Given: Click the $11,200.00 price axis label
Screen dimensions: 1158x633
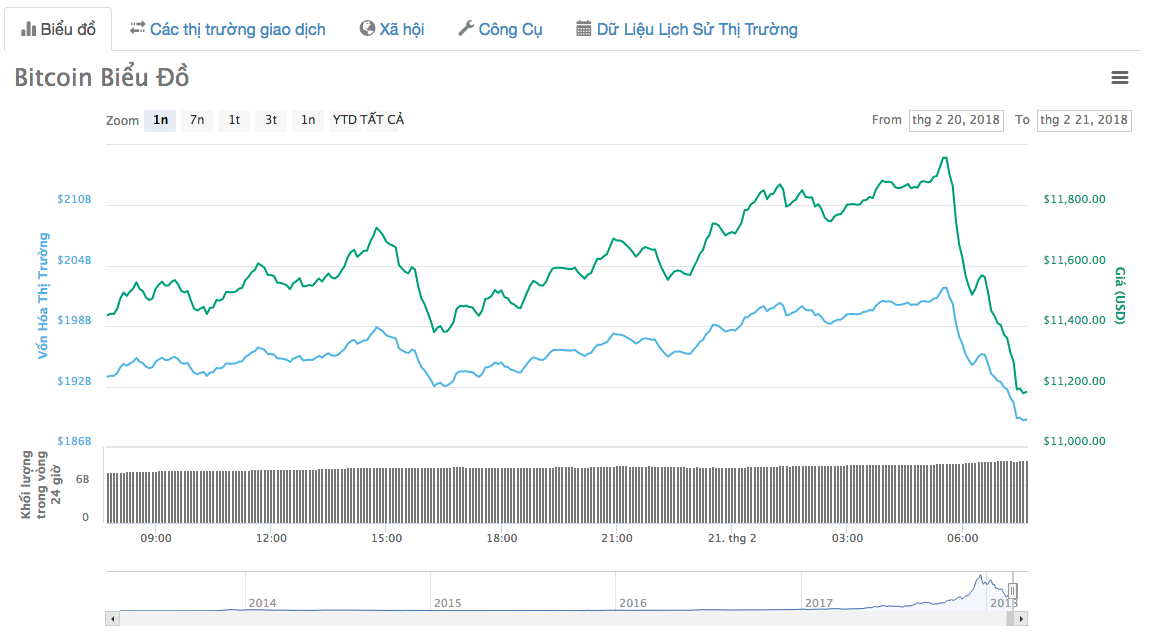Looking at the screenshot, I should pos(1075,381).
